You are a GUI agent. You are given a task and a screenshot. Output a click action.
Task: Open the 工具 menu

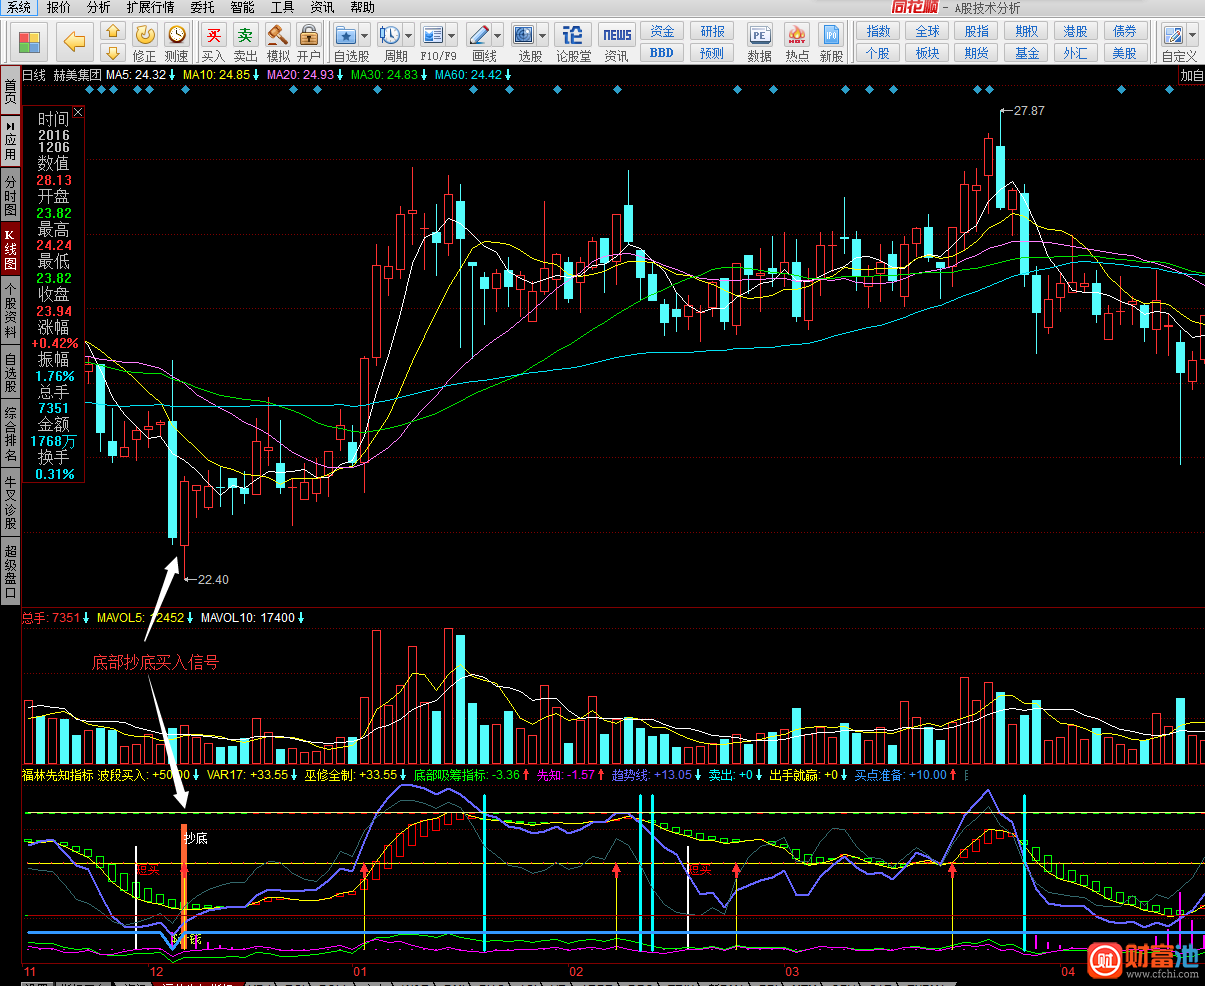[283, 7]
